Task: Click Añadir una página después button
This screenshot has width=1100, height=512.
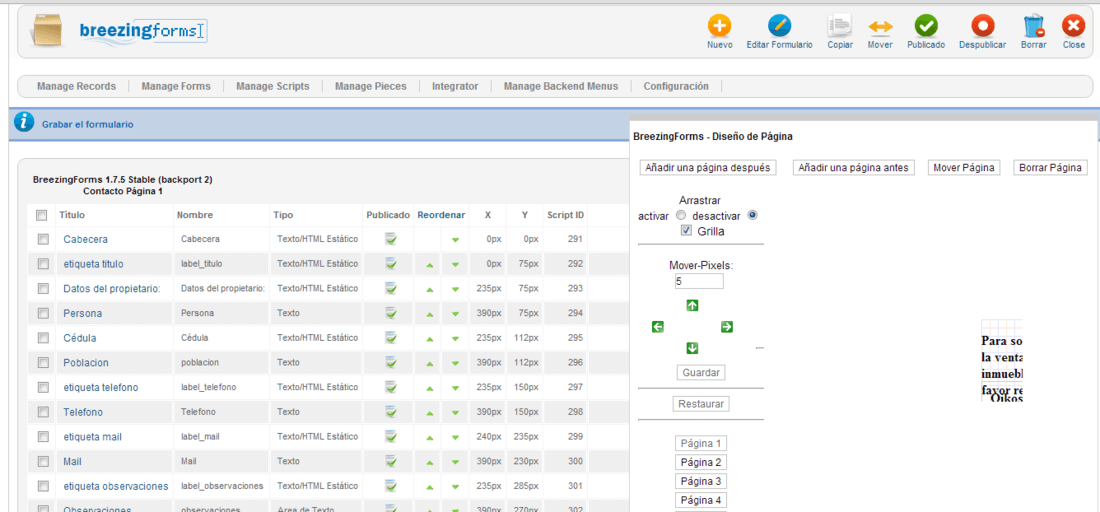Action: pos(708,168)
